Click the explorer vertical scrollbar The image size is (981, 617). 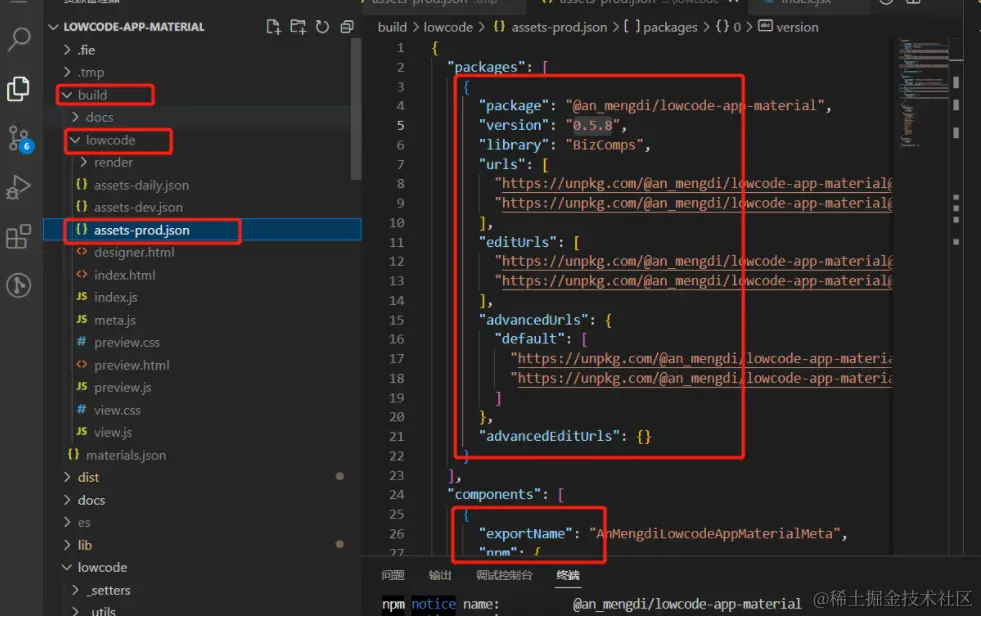(356, 110)
